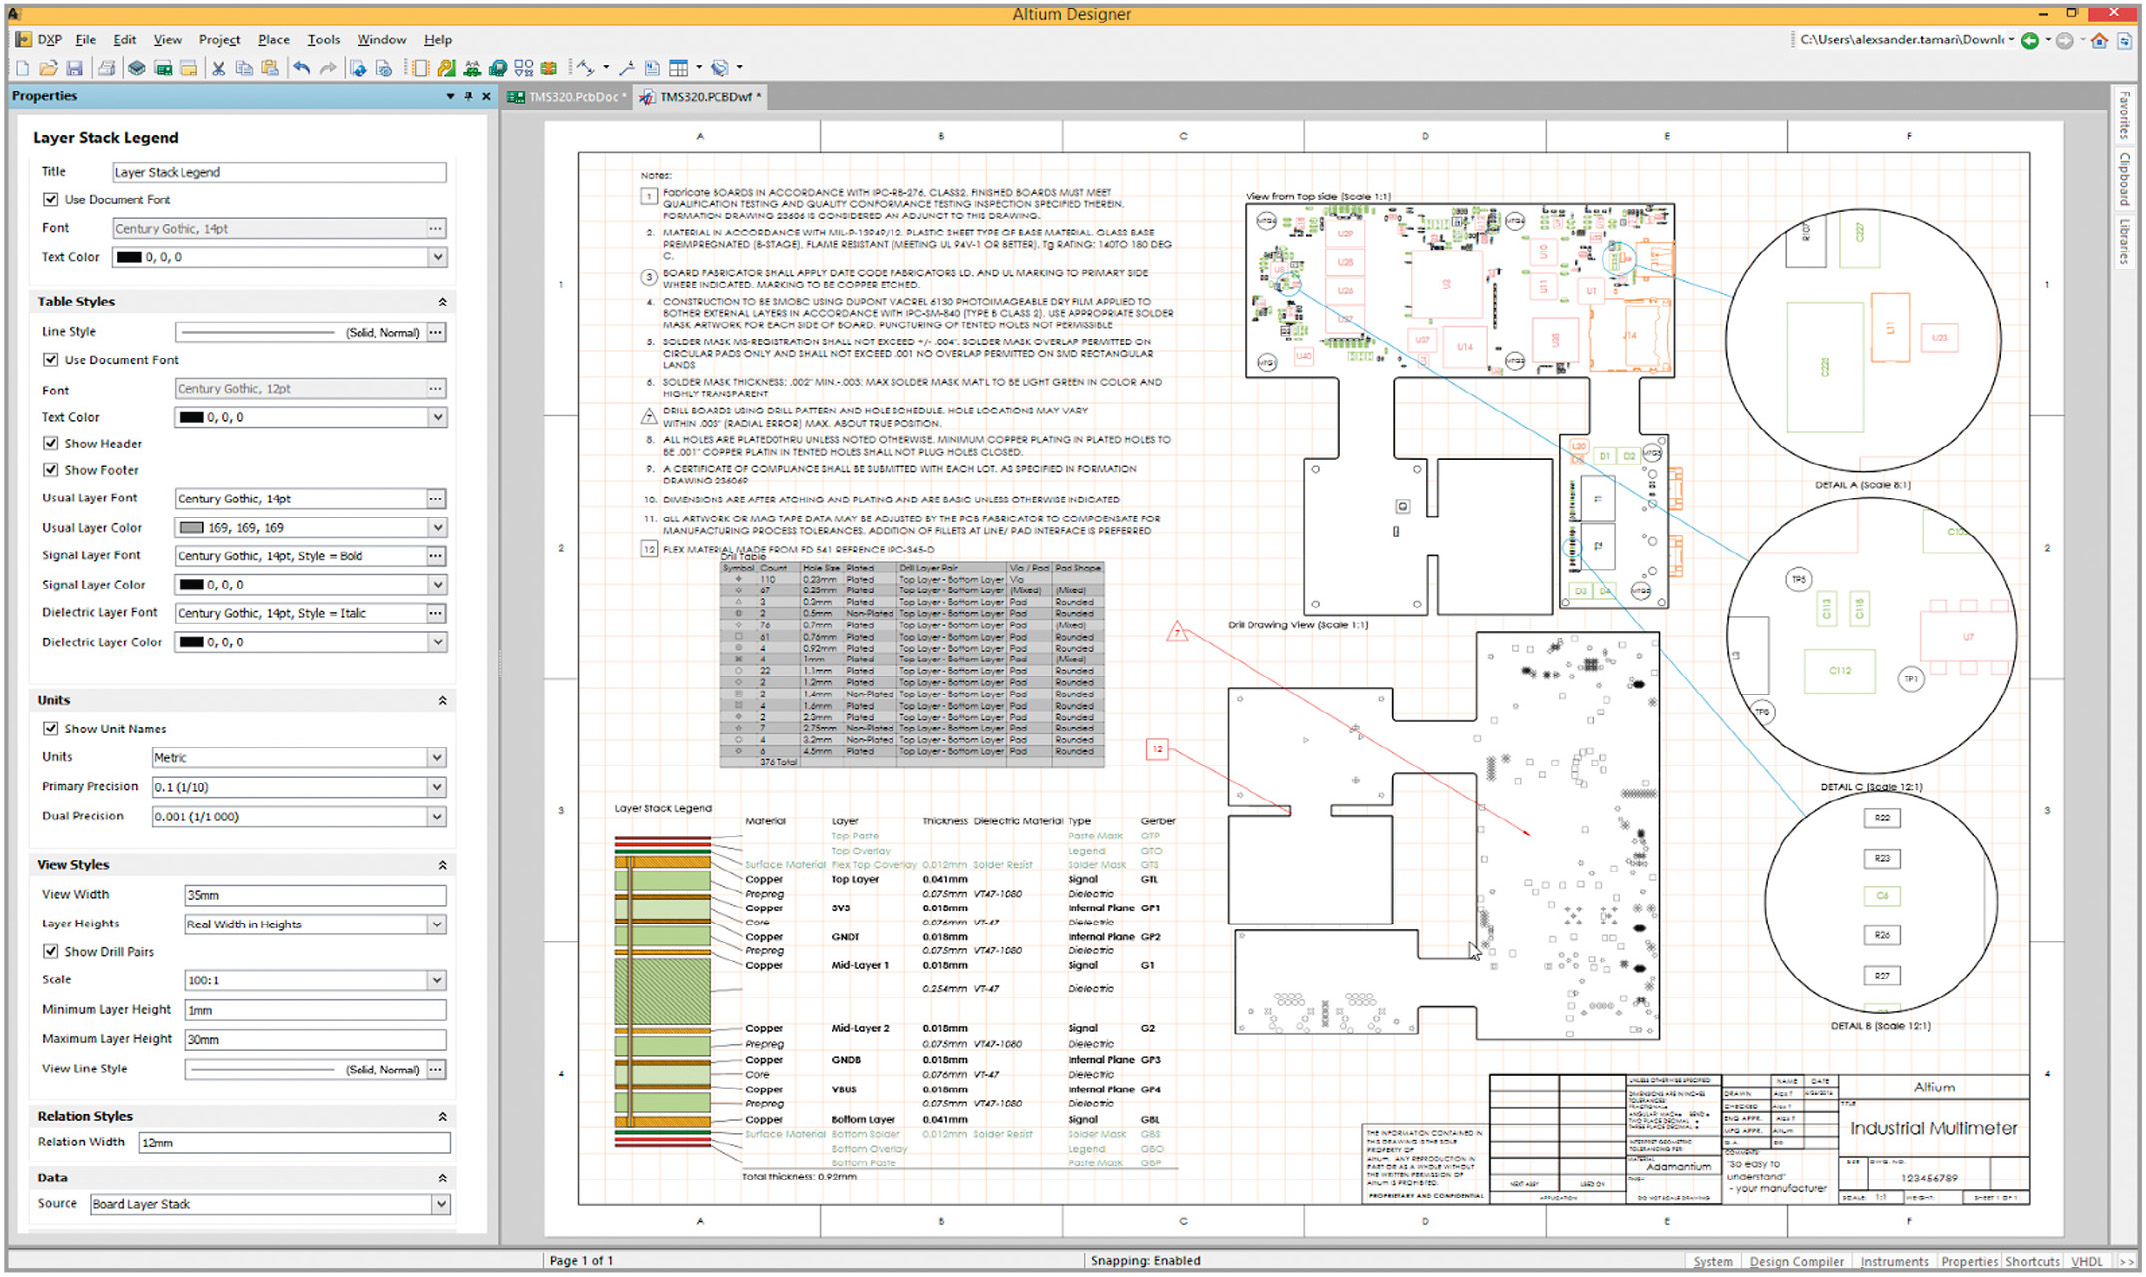The width and height of the screenshot is (2146, 1277).
Task: Open the Instruments panel button
Action: point(1894,1262)
